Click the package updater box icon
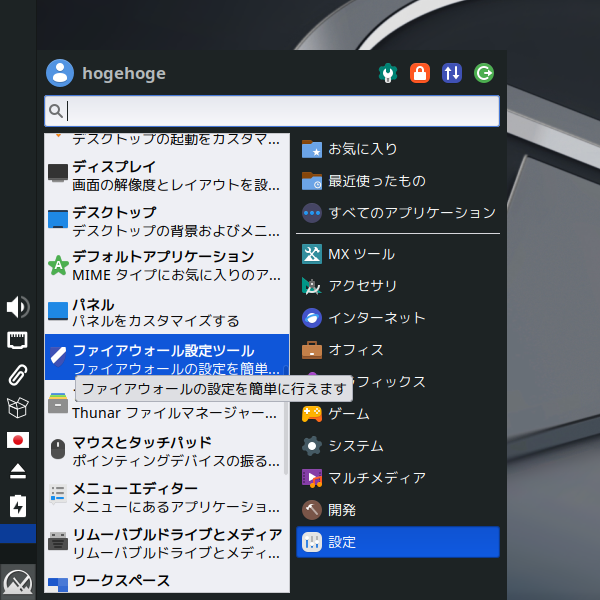The image size is (600, 600). [x=18, y=407]
